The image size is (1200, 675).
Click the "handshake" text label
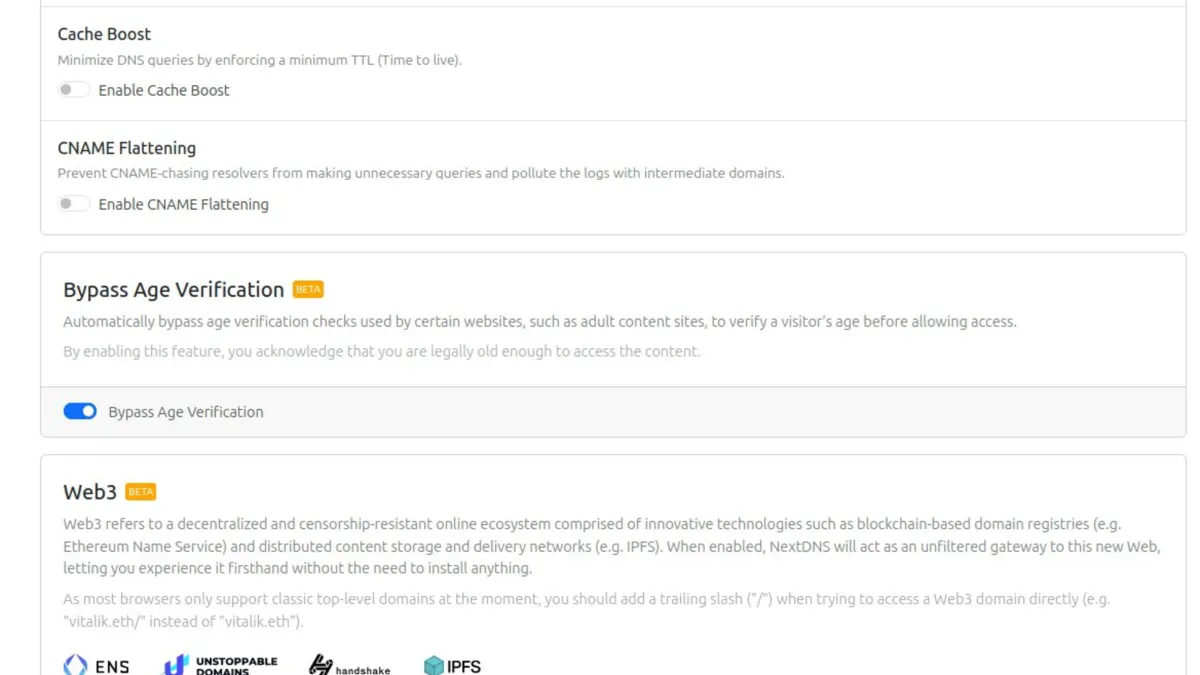[x=363, y=669]
